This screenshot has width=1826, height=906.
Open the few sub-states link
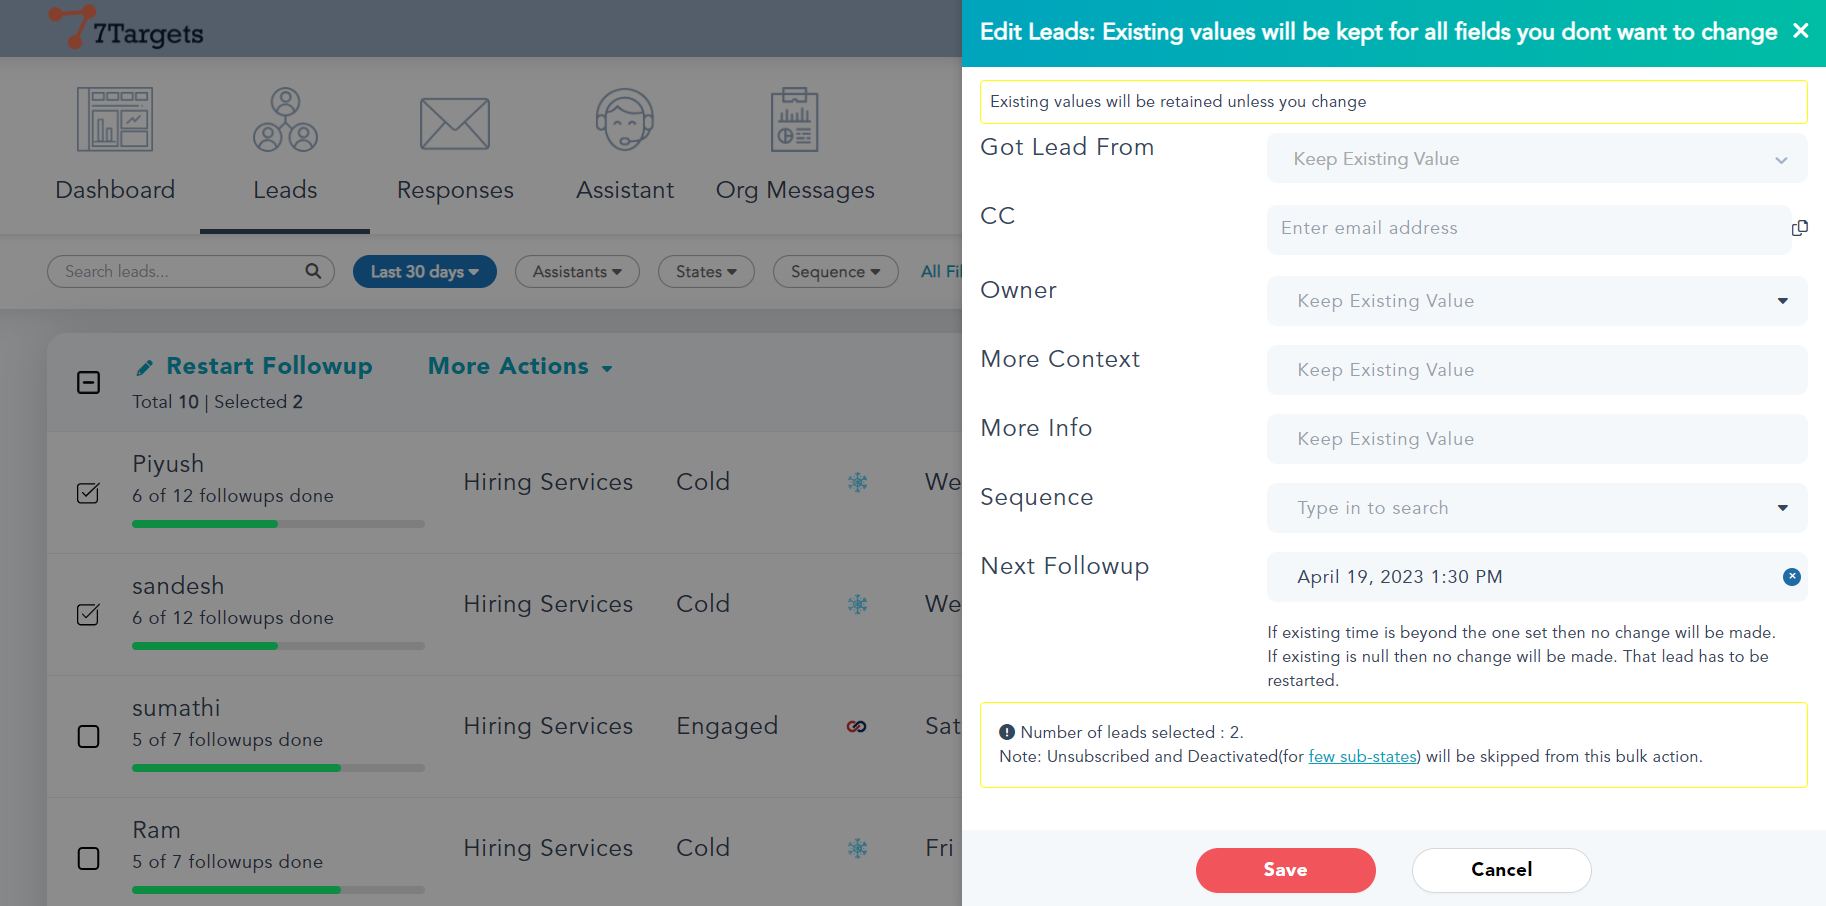[x=1362, y=757]
